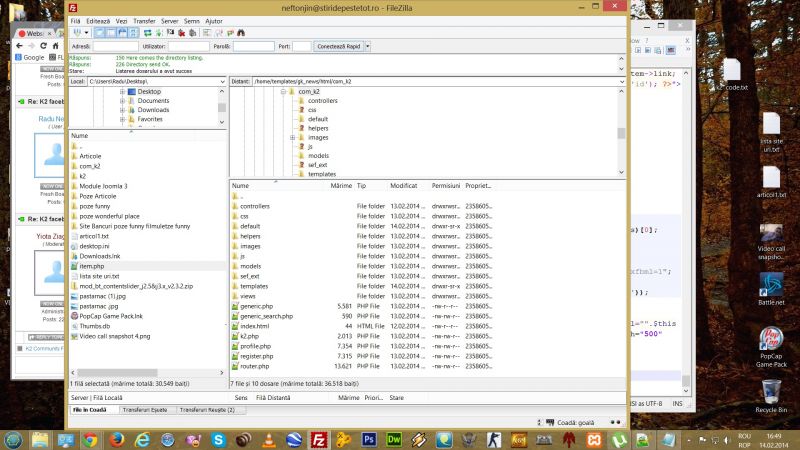This screenshot has height=450, width=800.
Task: Select 'helpers' node in remote tree
Action: (317, 129)
